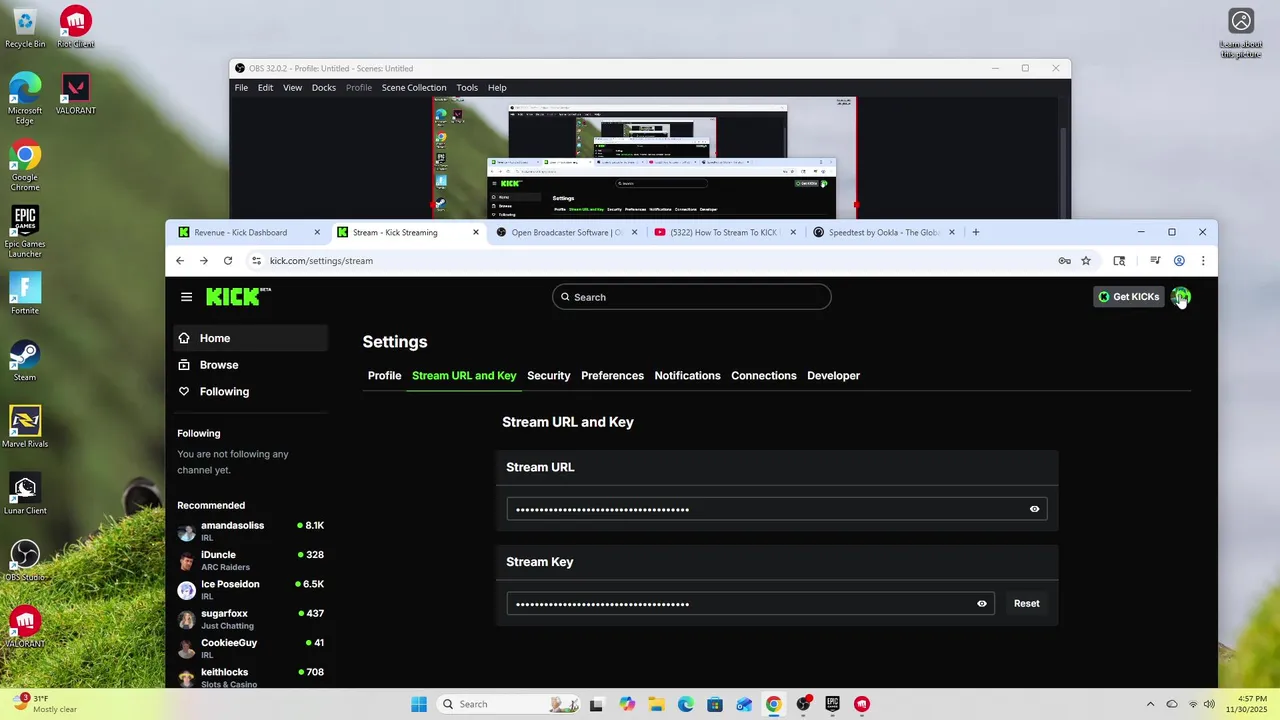Viewport: 1280px width, 720px height.
Task: Open the Kick profile avatar menu
Action: click(1181, 296)
